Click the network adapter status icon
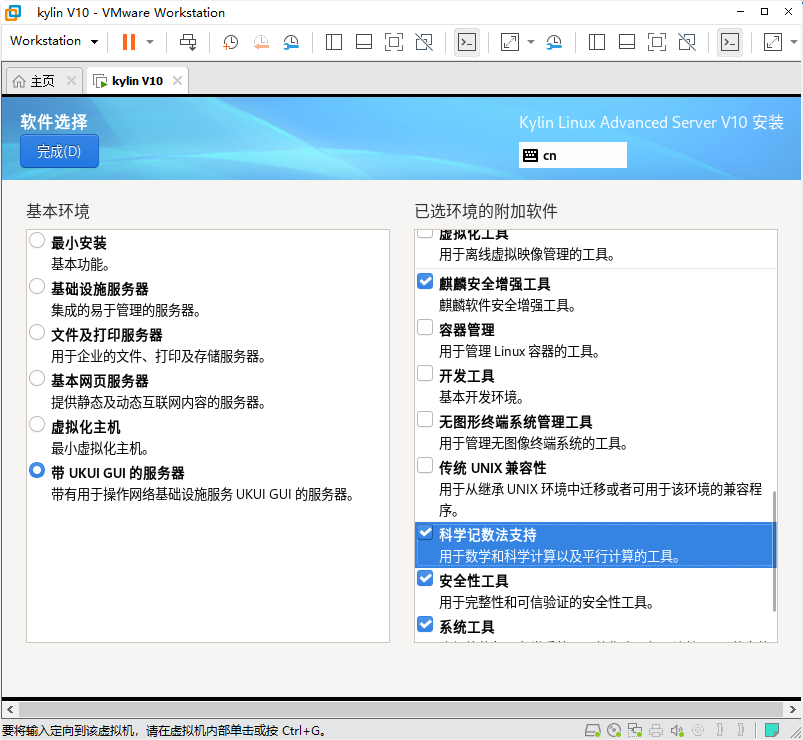Image resolution: width=803 pixels, height=740 pixels. tap(637, 731)
